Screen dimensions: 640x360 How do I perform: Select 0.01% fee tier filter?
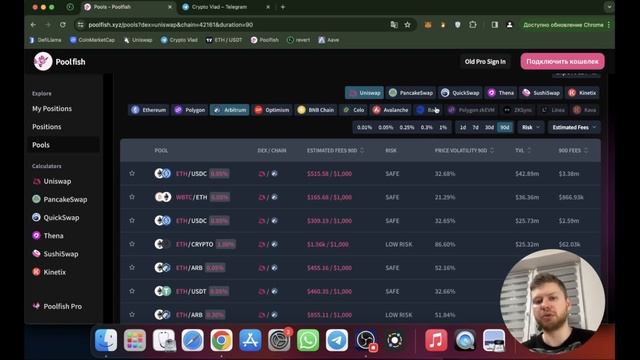364,127
